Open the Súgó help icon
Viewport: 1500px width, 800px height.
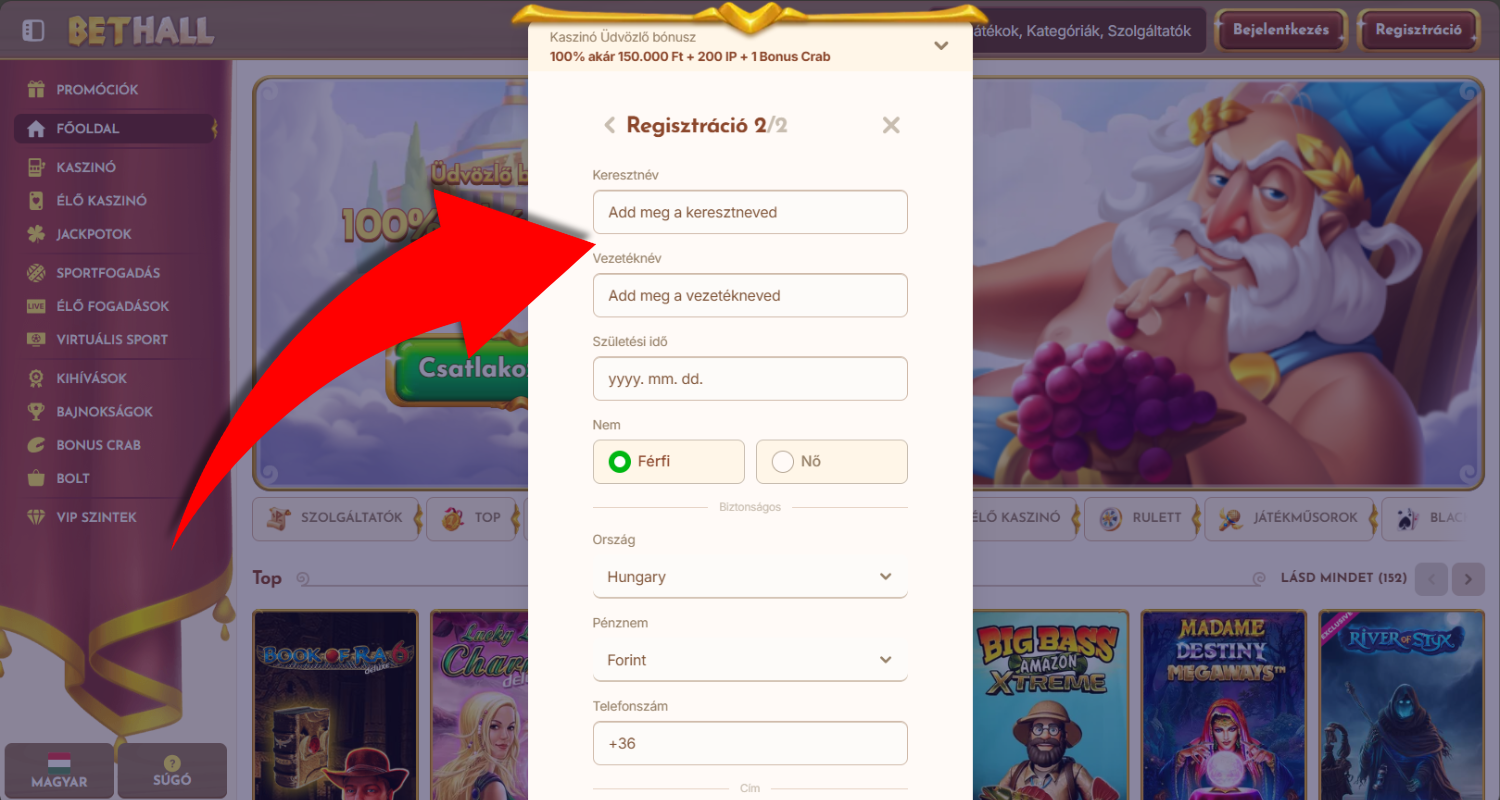172,763
